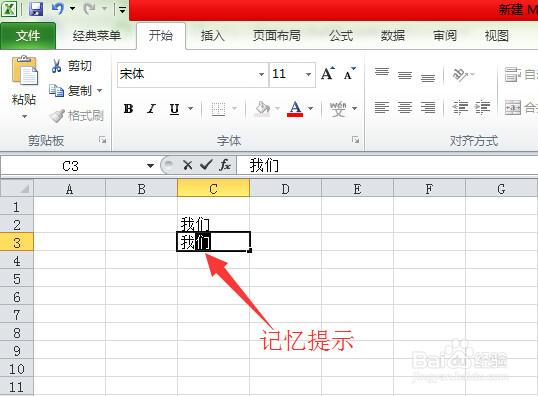Viewport: 538px width, 396px height.
Task: Open the 数据 tab
Action: (393, 36)
